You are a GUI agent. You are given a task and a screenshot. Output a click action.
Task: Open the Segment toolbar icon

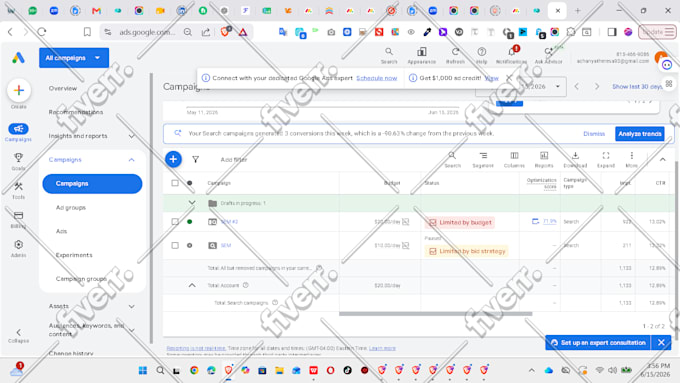483,155
